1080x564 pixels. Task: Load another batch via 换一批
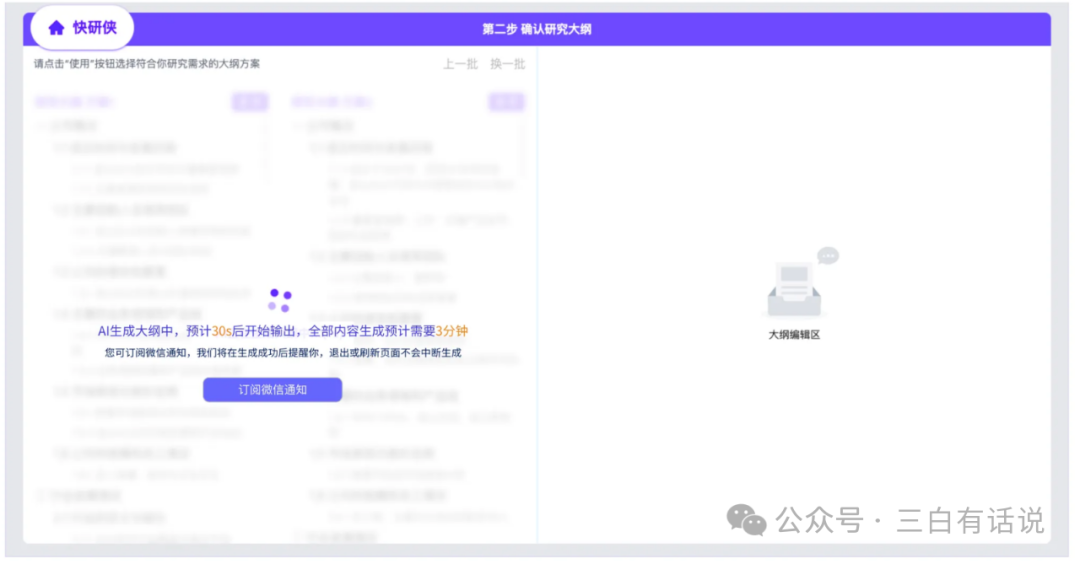pyautogui.click(x=508, y=64)
